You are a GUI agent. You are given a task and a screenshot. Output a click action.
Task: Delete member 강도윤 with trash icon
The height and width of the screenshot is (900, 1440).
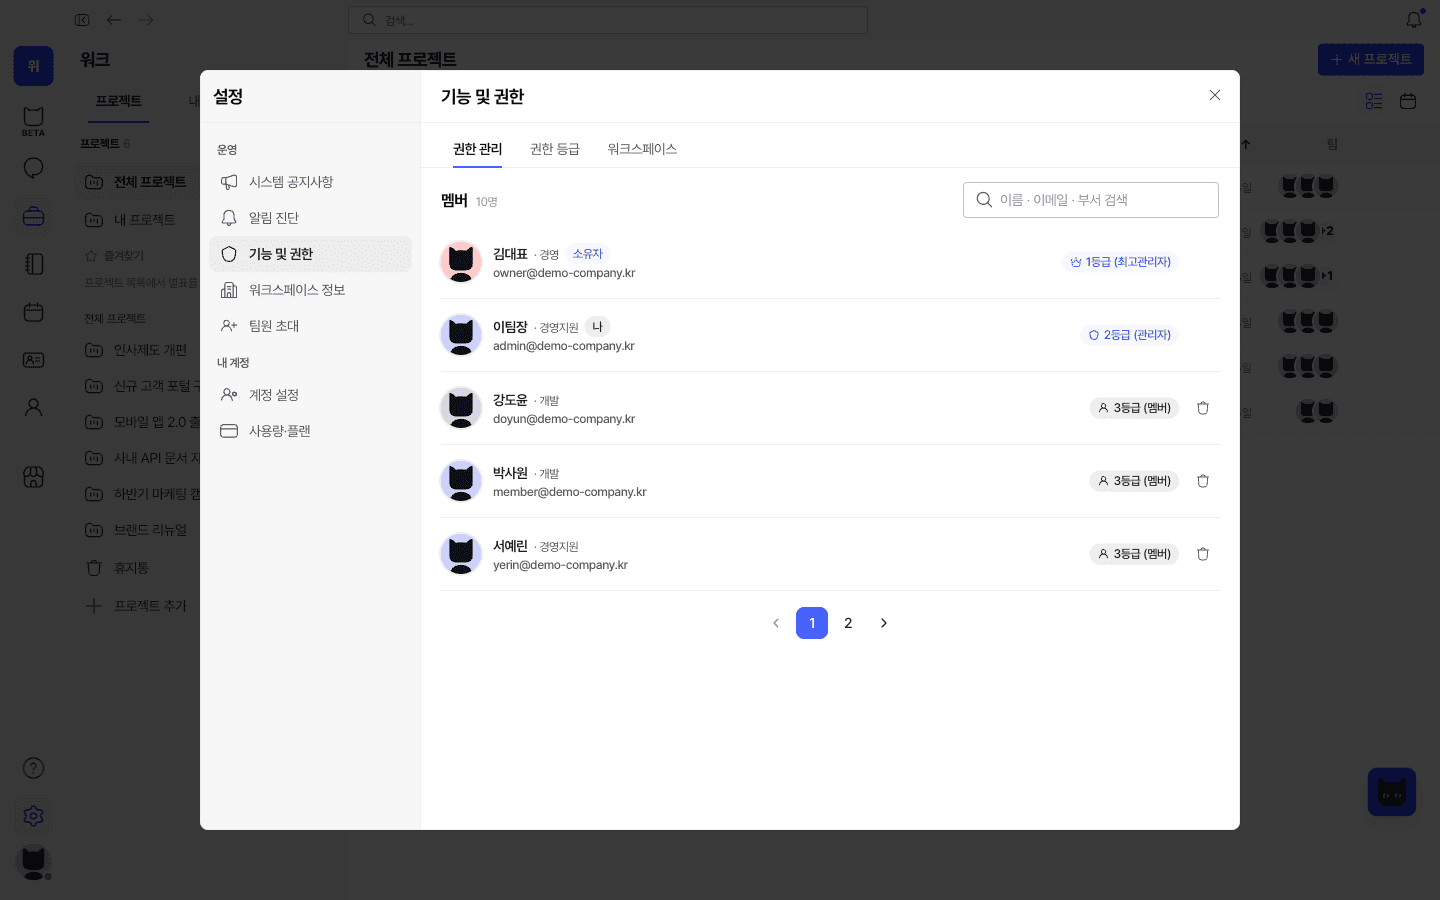click(1203, 408)
